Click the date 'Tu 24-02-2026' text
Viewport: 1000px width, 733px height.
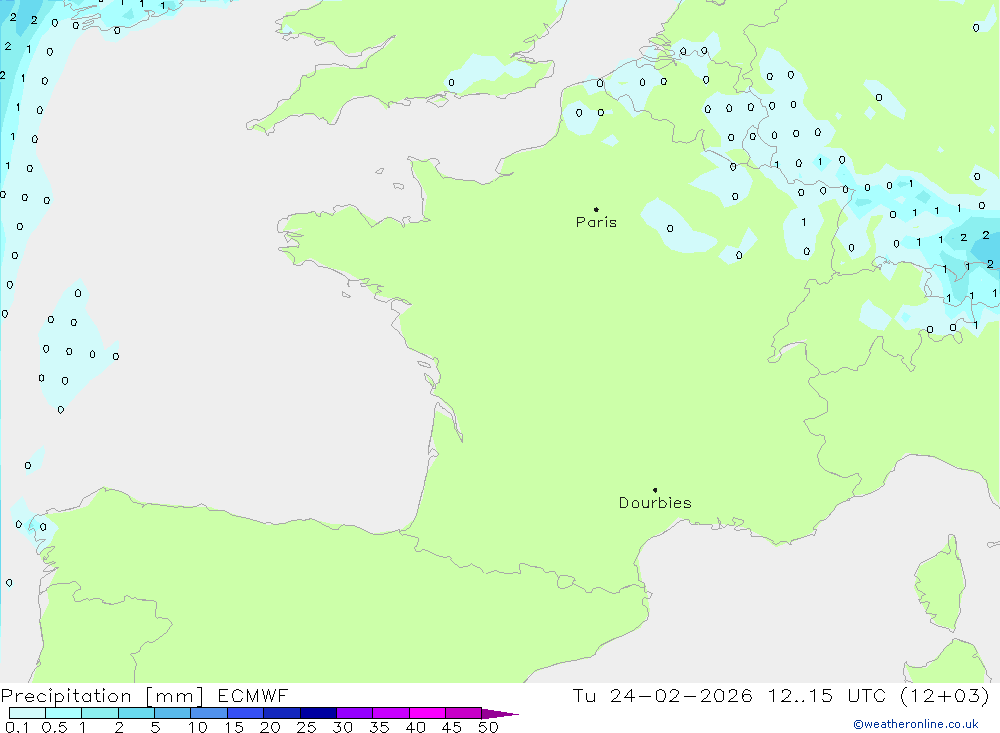pyautogui.click(x=662, y=695)
